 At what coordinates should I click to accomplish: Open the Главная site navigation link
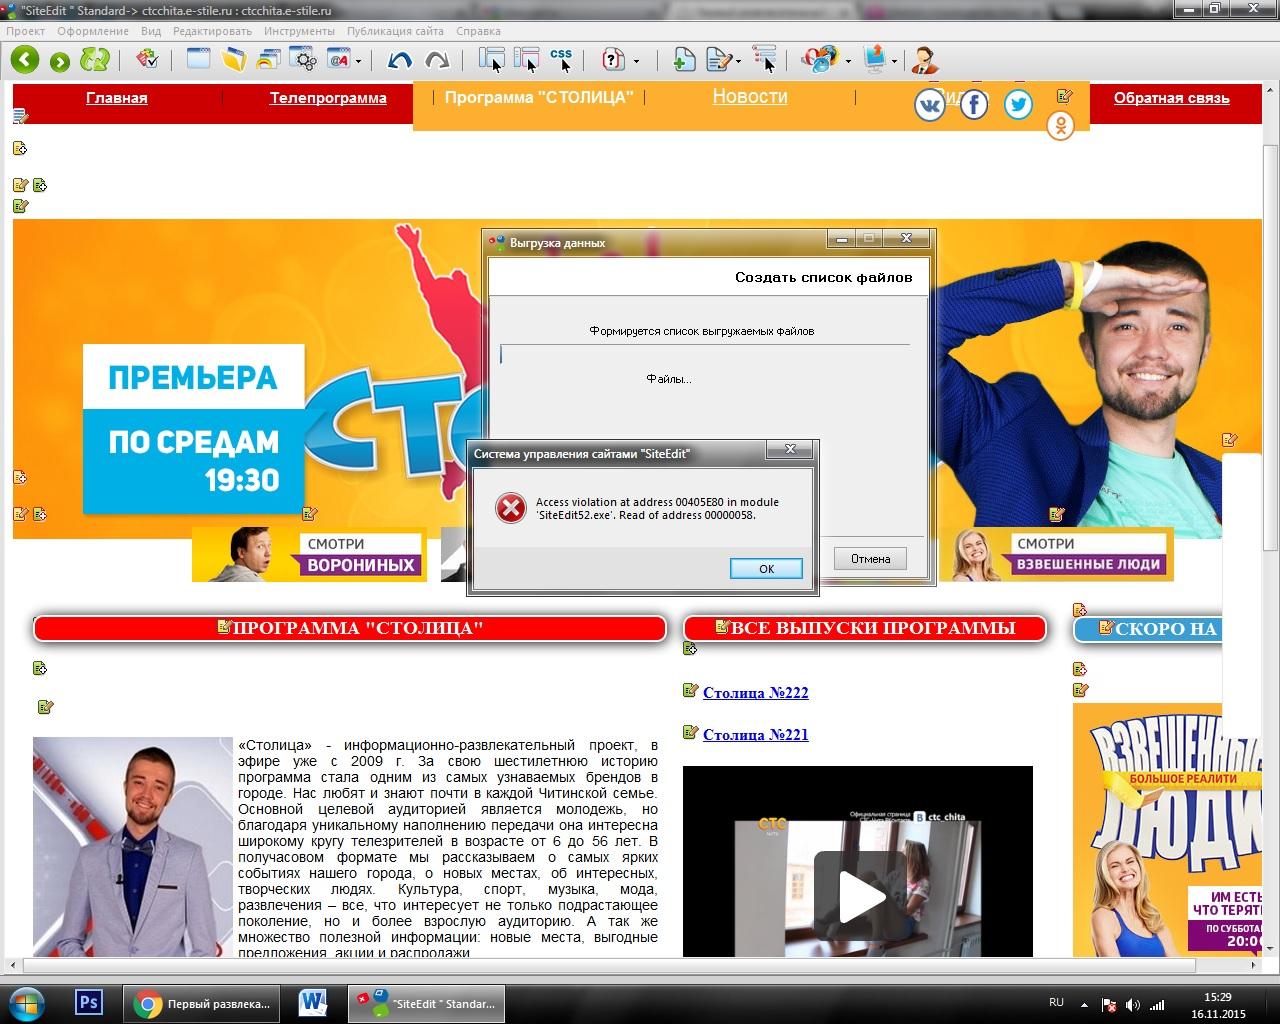(x=117, y=98)
